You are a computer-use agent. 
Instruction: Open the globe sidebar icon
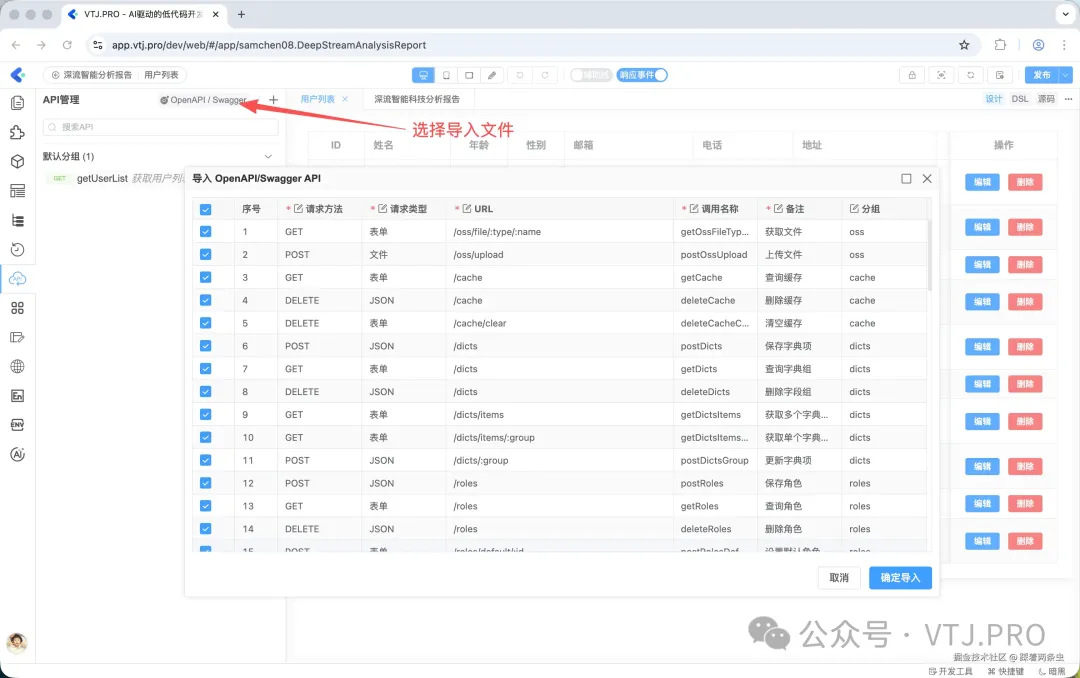[18, 367]
